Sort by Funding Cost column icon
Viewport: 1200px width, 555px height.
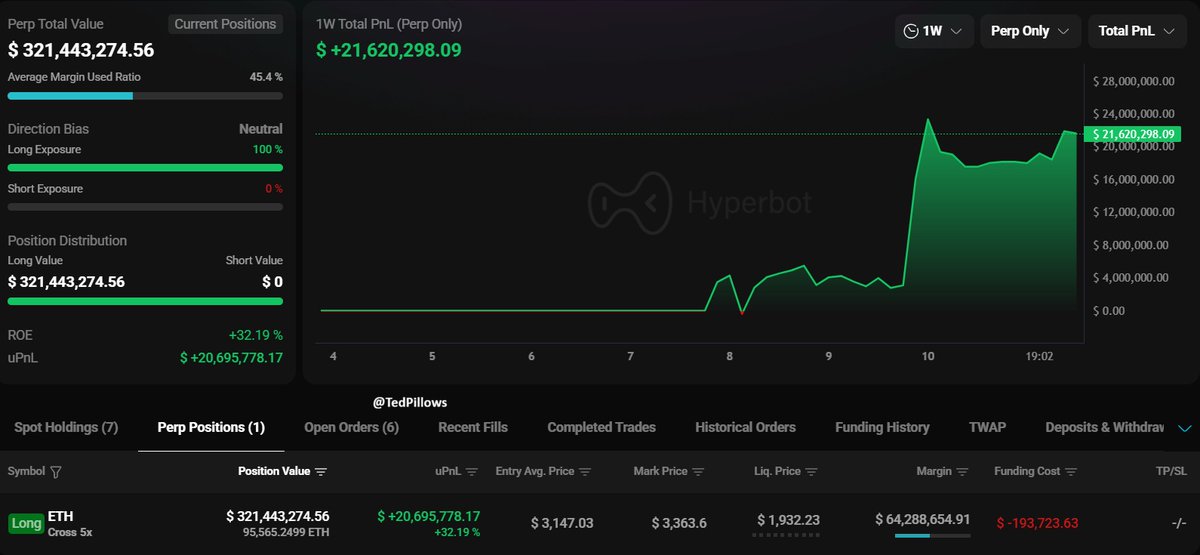[x=1071, y=472]
